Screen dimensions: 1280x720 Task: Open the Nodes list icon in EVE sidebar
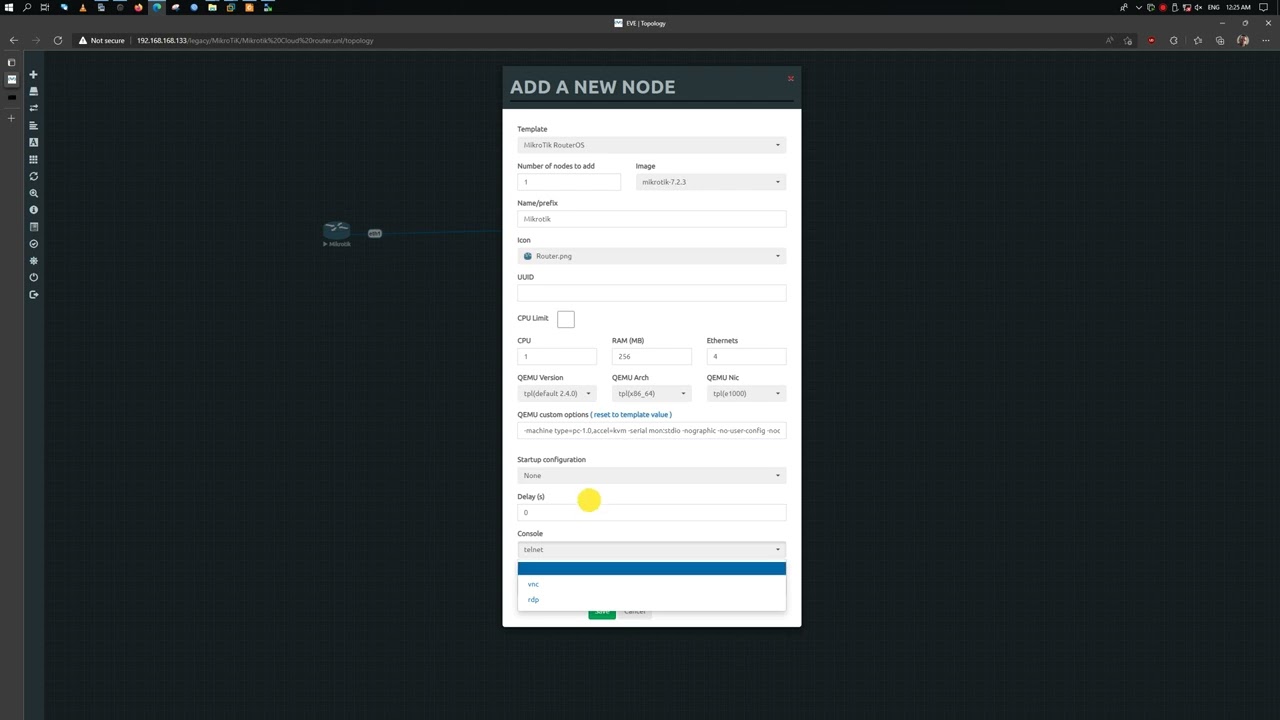(33, 91)
